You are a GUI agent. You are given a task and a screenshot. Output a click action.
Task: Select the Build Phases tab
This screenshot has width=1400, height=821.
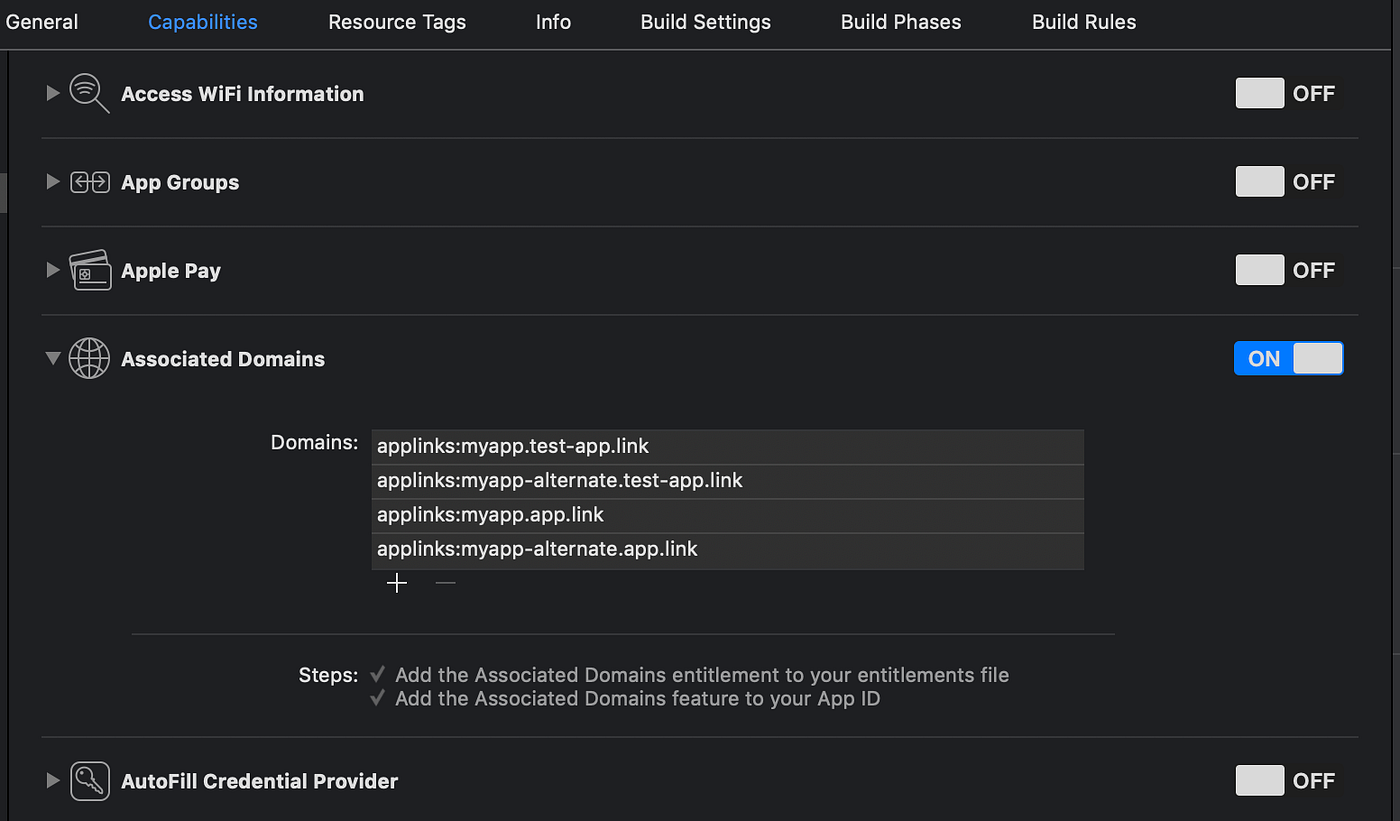(x=899, y=21)
